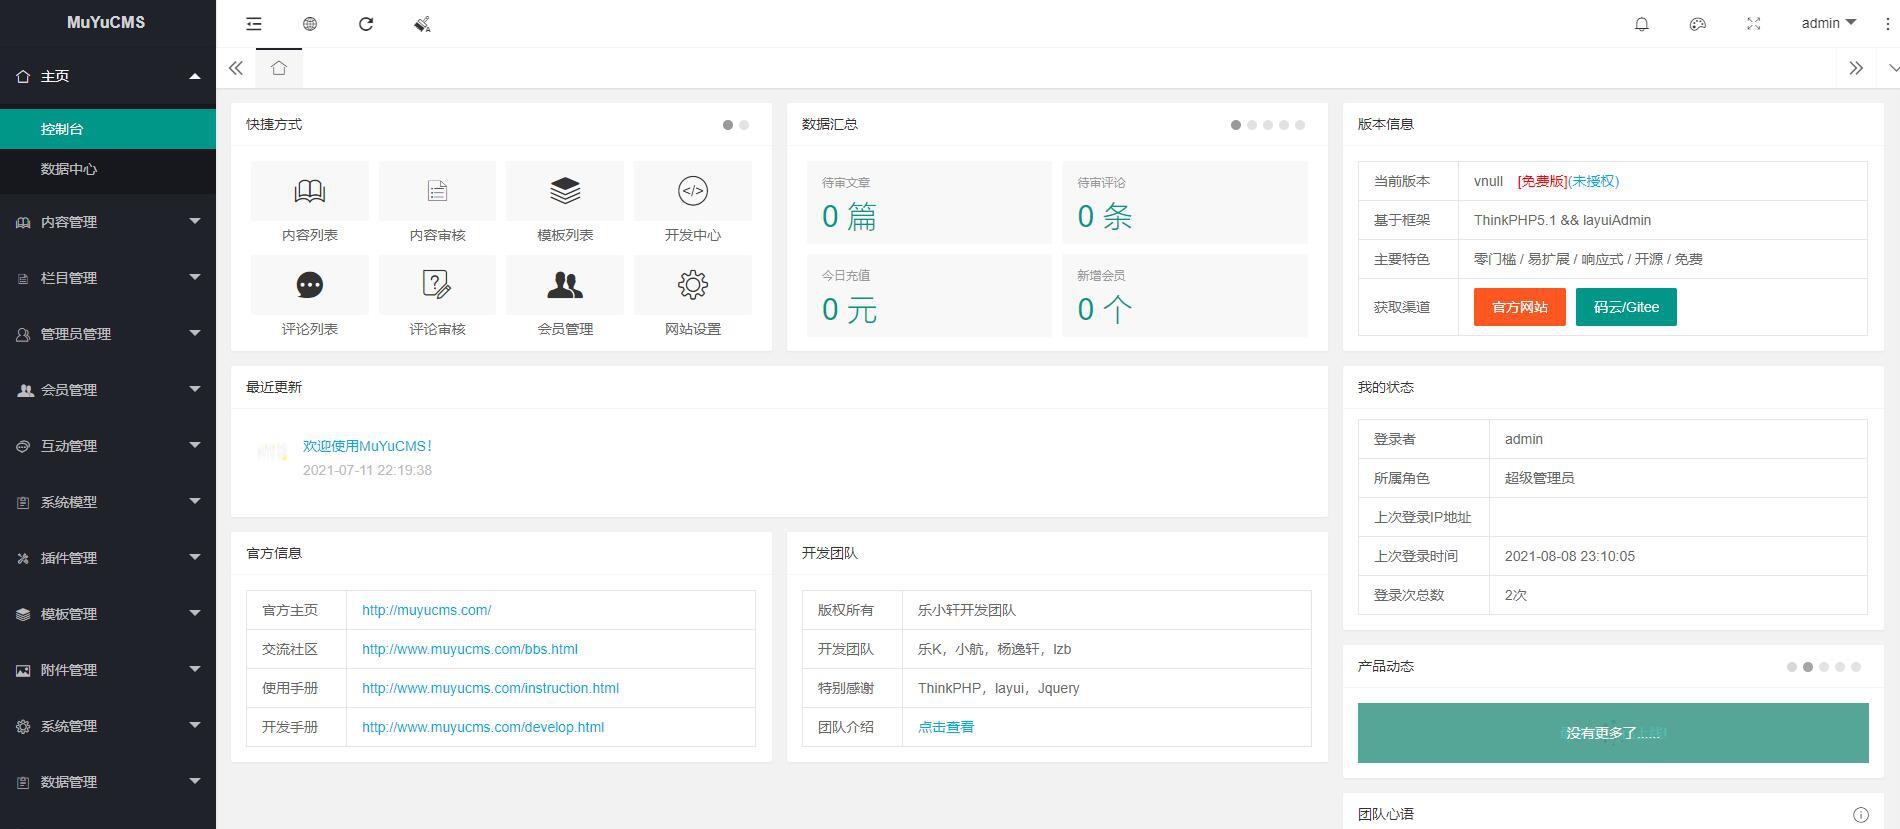Switch to the home tab

279,68
